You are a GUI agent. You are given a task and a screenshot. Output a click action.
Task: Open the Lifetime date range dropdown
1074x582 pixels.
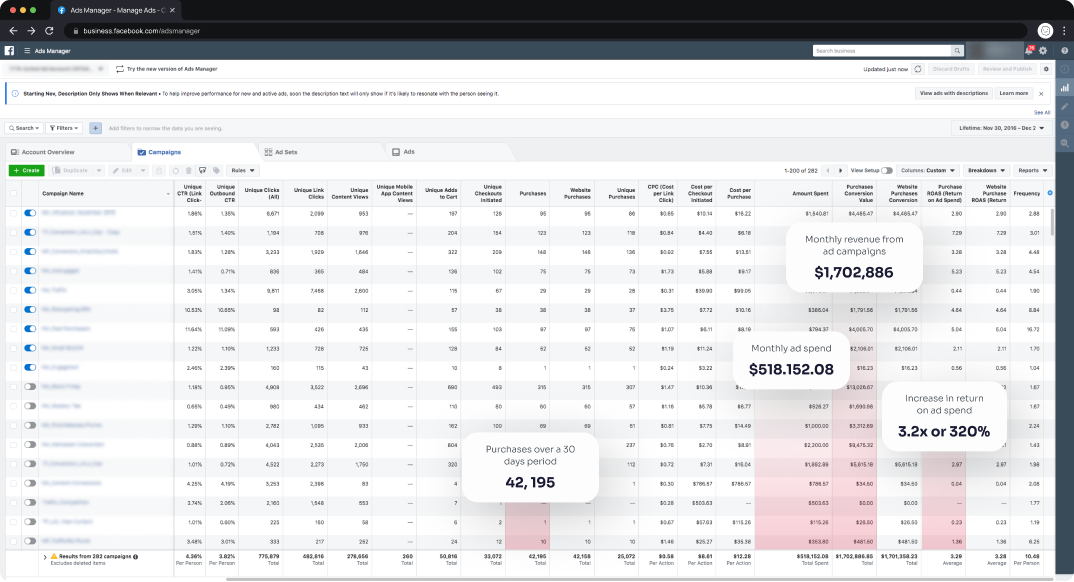999,128
